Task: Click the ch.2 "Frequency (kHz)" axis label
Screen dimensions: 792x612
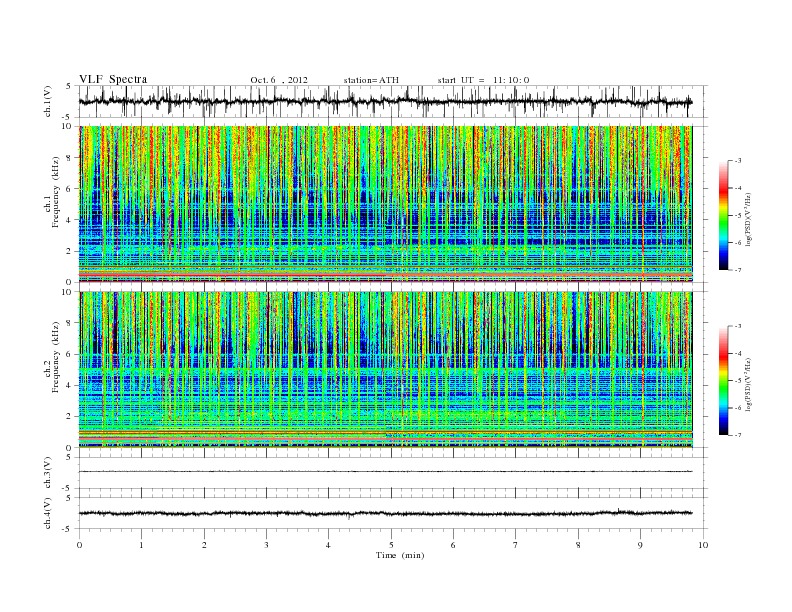Action: point(56,357)
